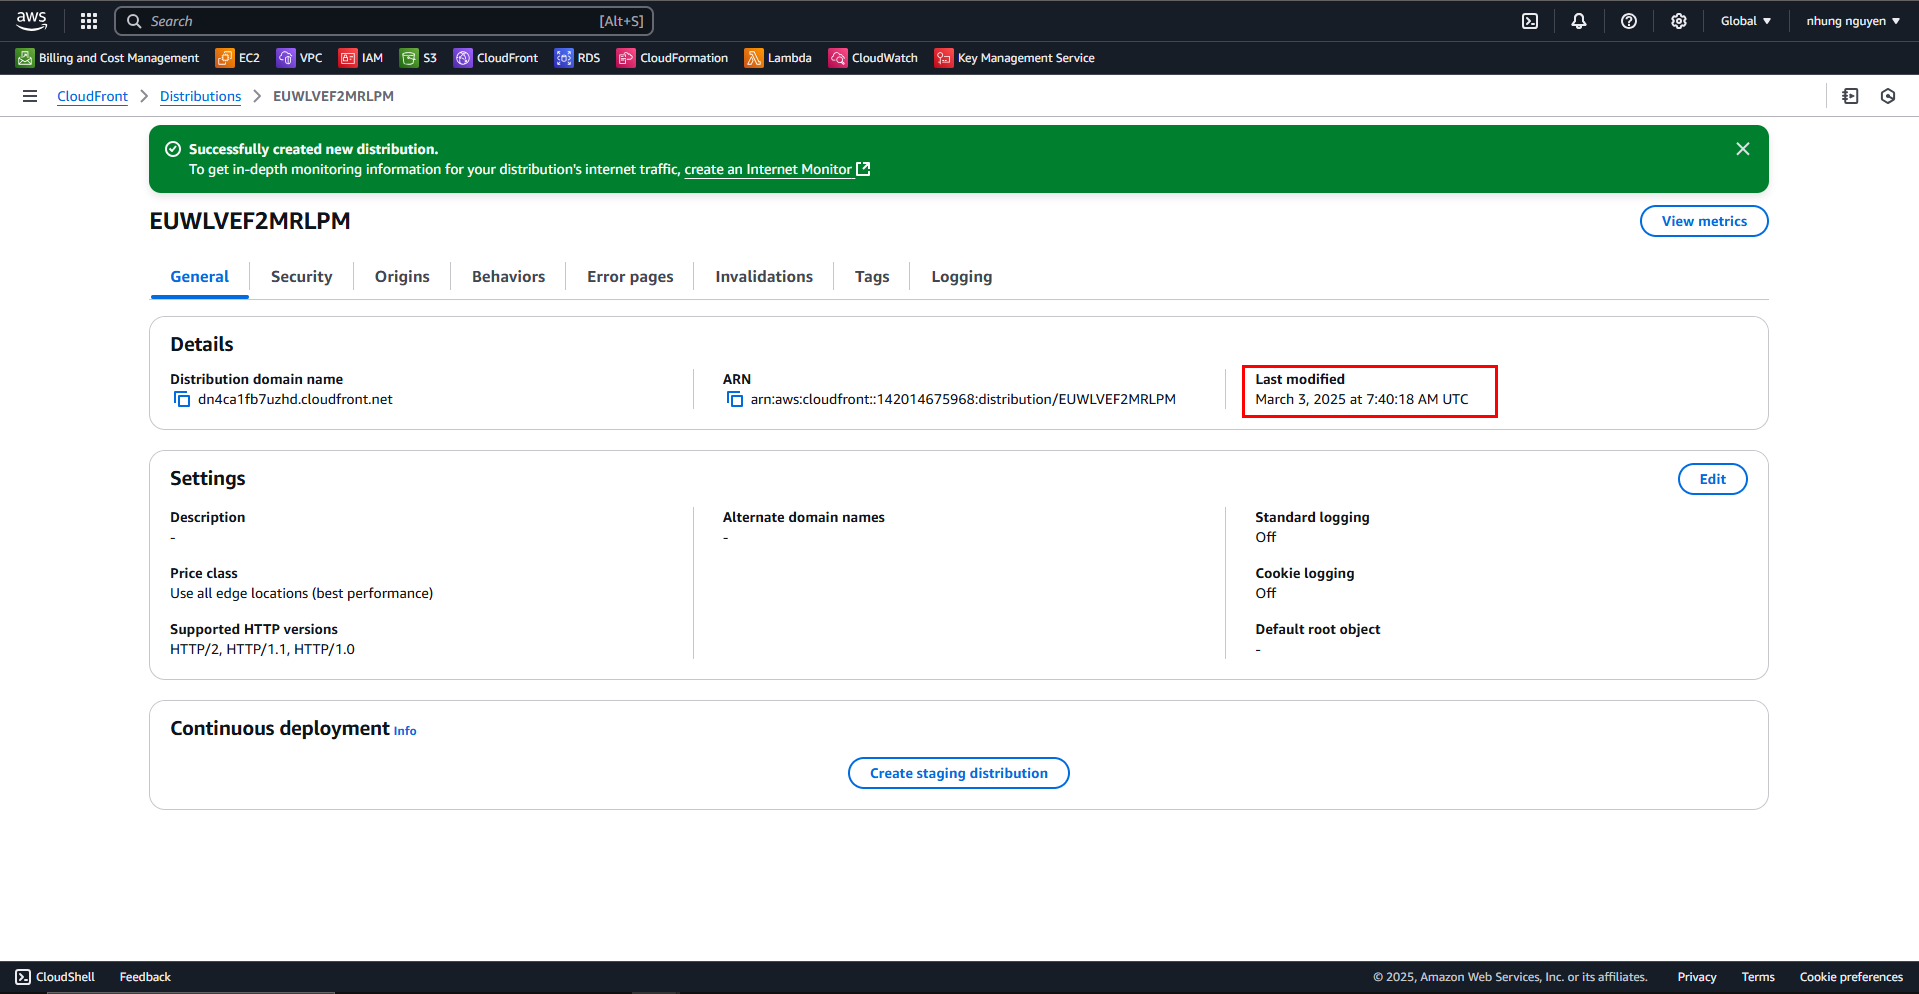Select domain text dn4ca1fb7uzhd.cloudfront.net
The height and width of the screenshot is (994, 1919).
[295, 399]
